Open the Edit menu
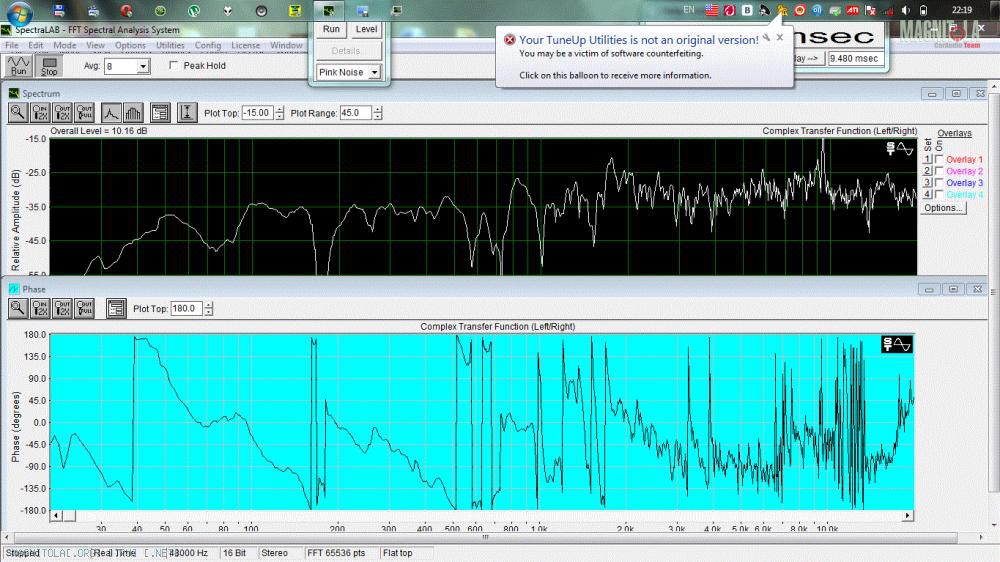The image size is (1000, 562). point(36,45)
